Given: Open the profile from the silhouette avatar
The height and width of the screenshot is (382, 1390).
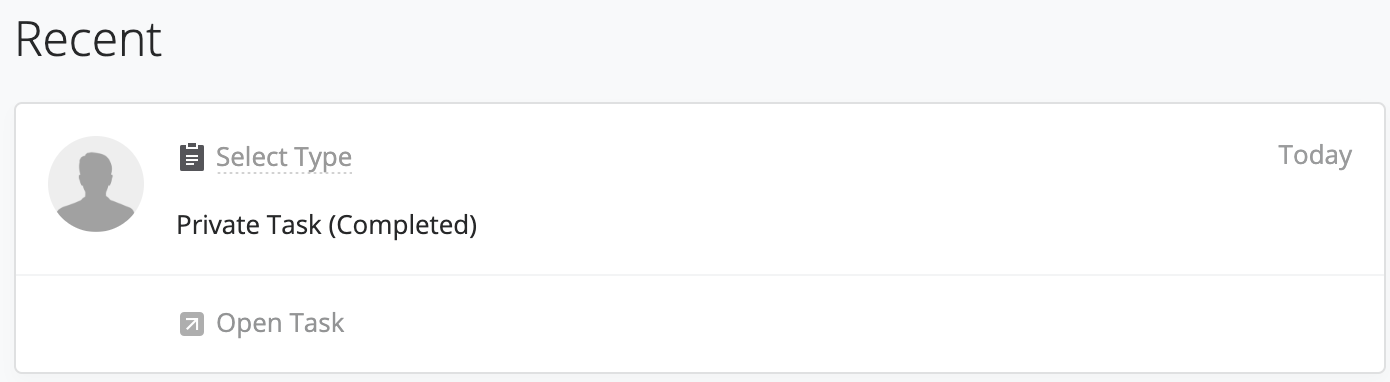Looking at the screenshot, I should point(96,184).
